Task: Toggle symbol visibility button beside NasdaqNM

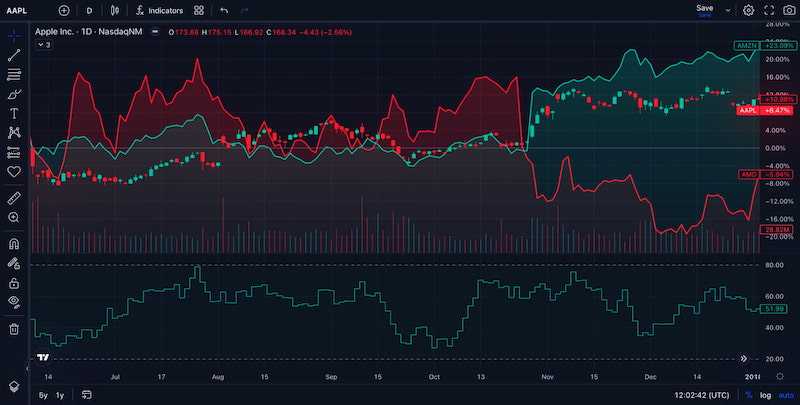Action: pos(155,32)
